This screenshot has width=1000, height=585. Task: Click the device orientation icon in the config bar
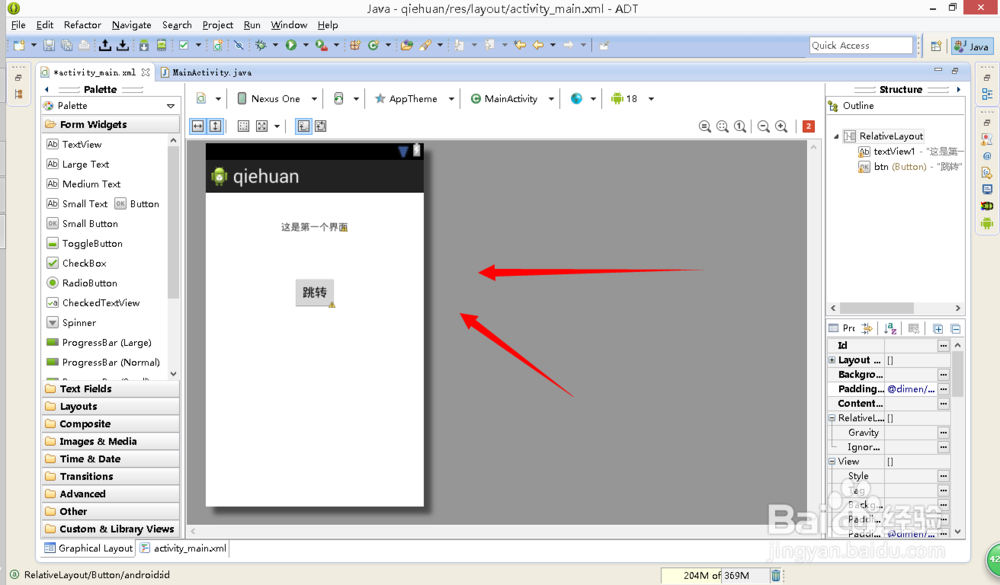coord(340,99)
